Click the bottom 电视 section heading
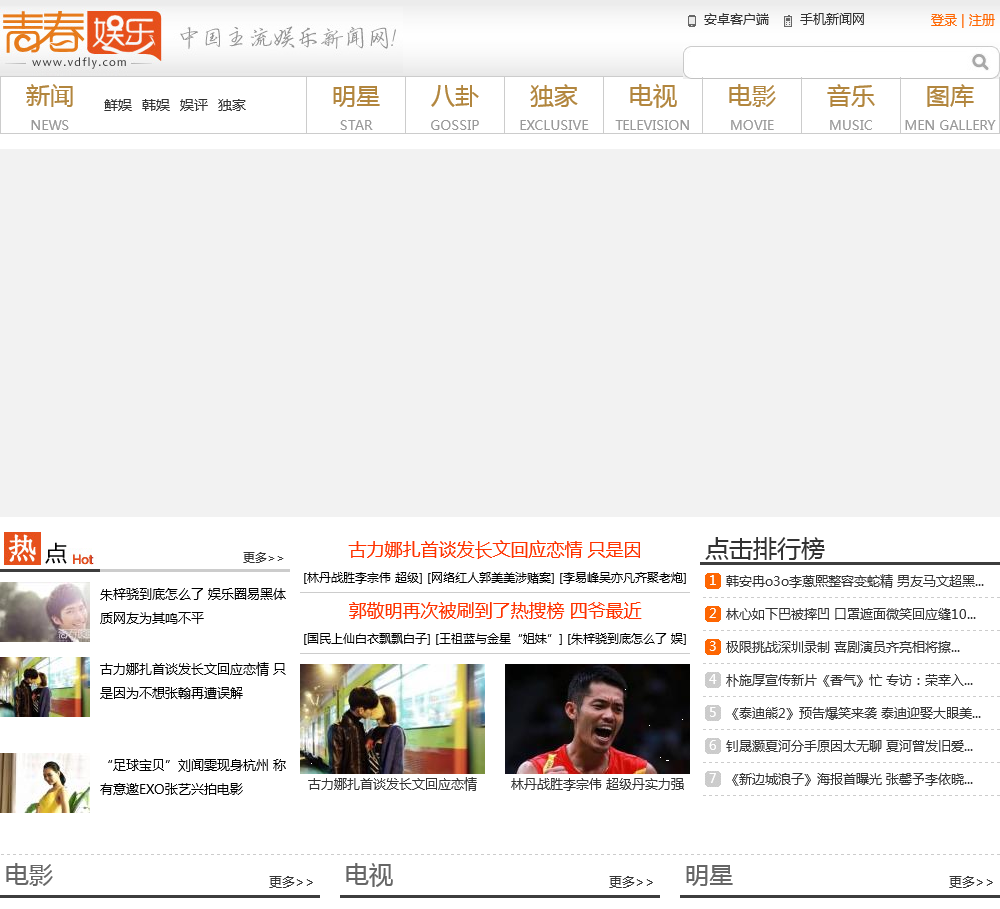The width and height of the screenshot is (1000, 909). (x=369, y=875)
